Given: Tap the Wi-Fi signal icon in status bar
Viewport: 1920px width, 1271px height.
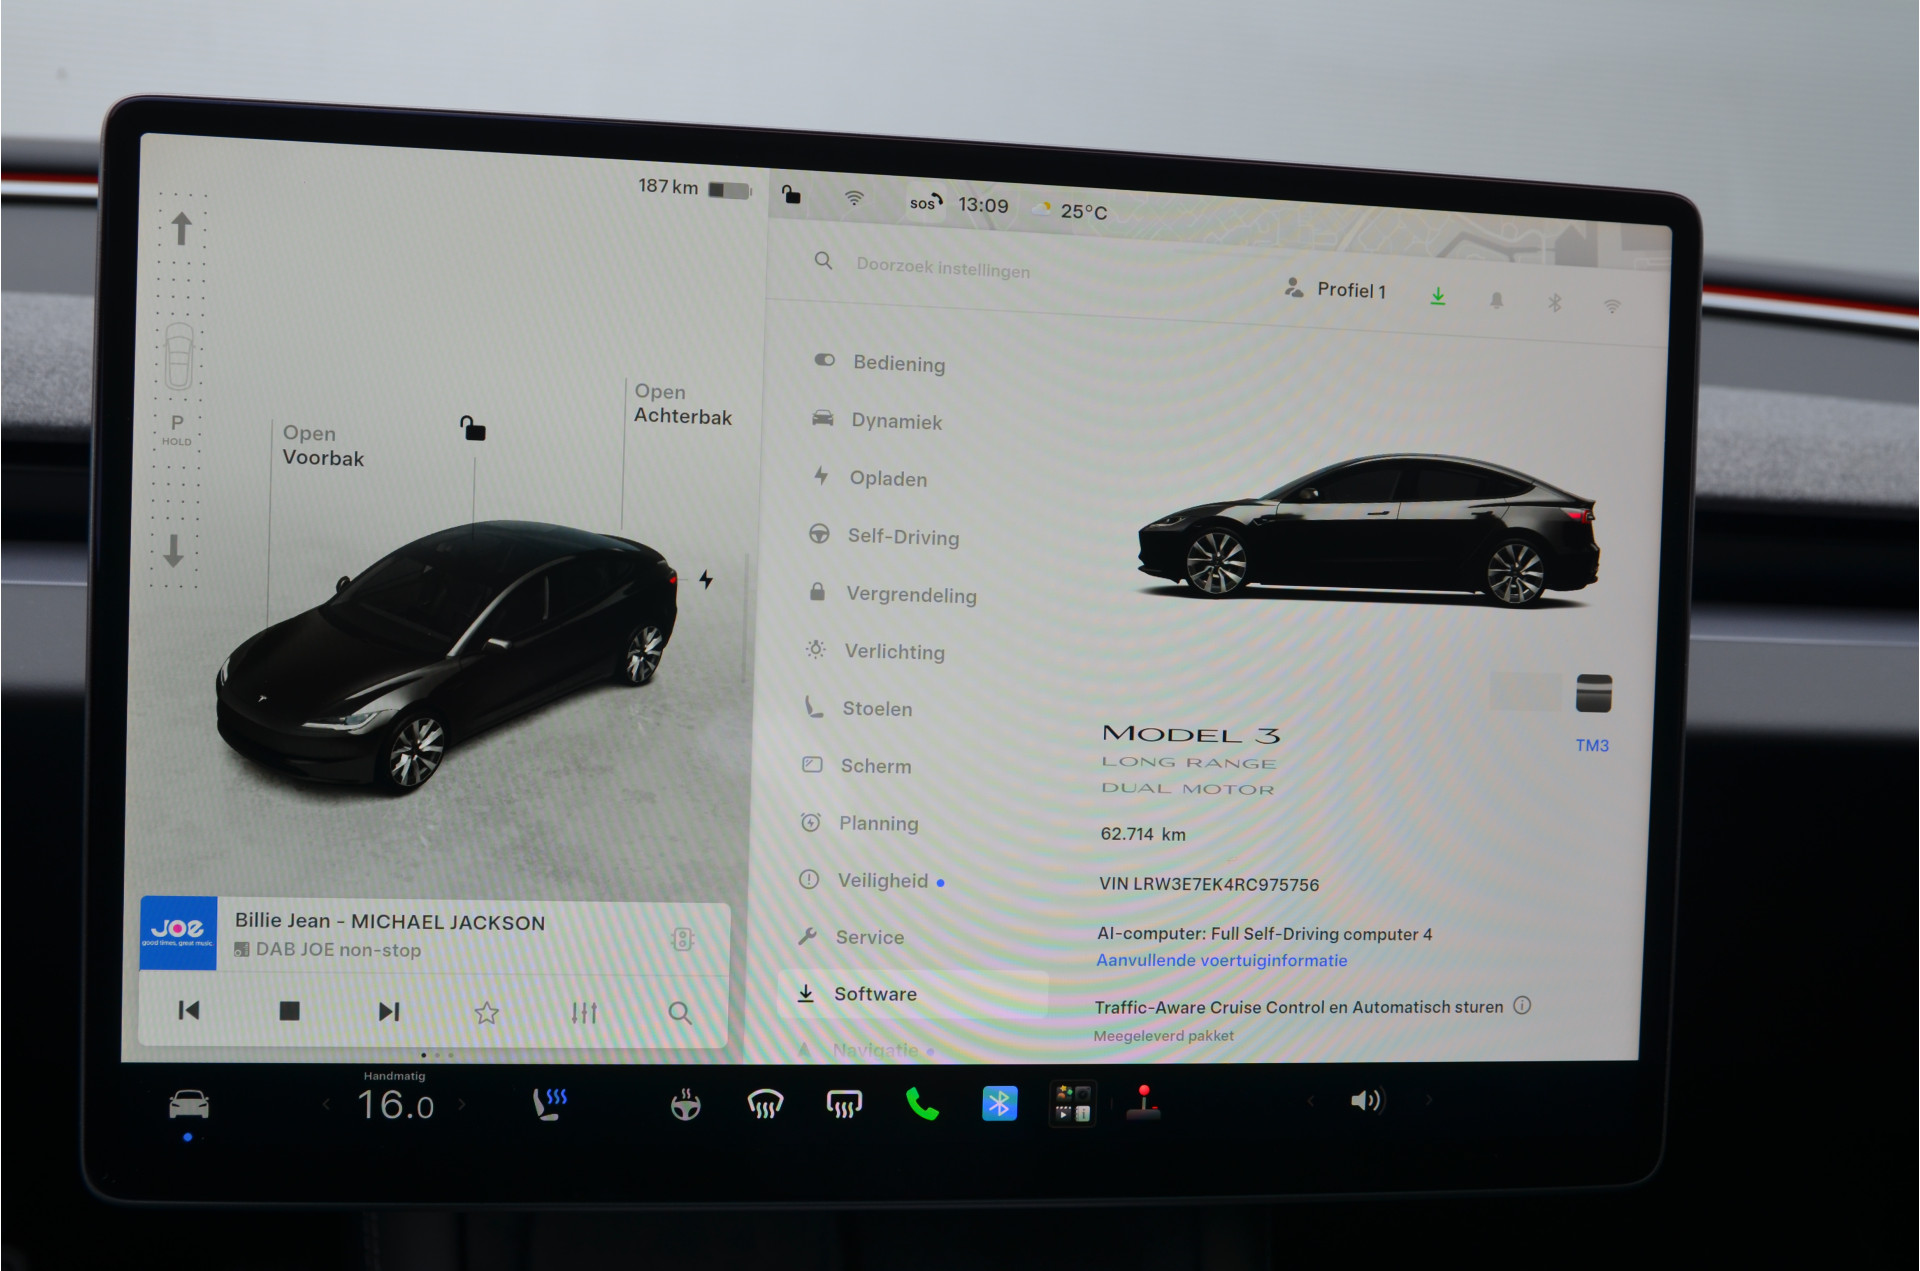Looking at the screenshot, I should 854,198.
